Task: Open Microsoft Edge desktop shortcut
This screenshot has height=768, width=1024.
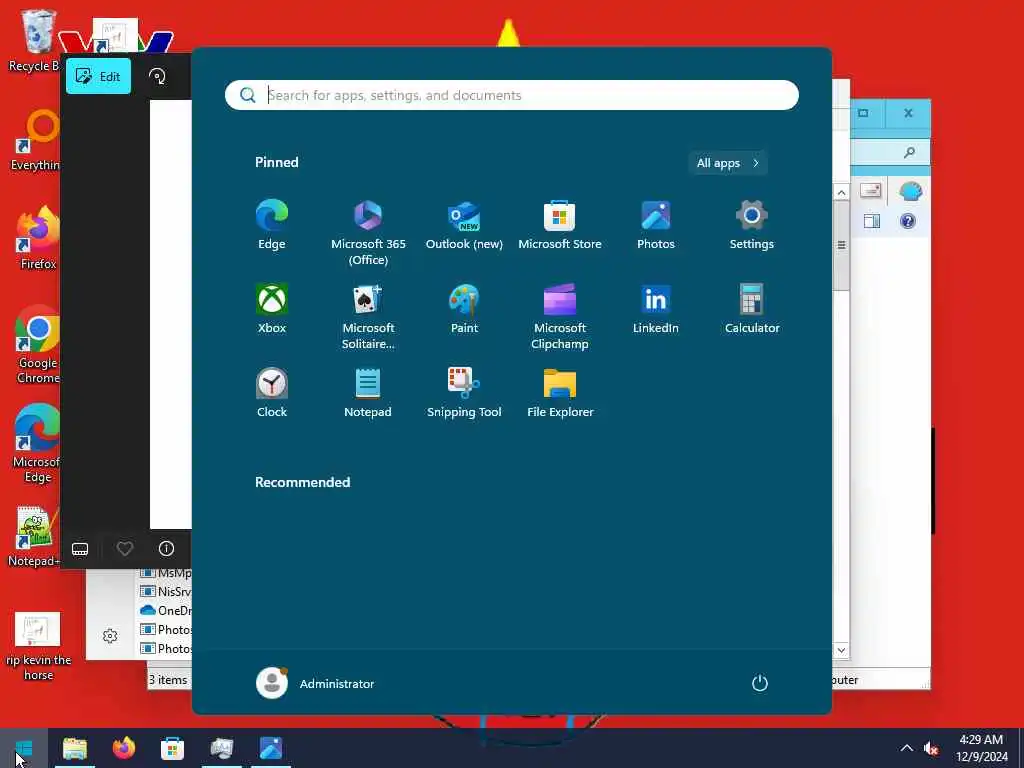Action: pos(37,444)
